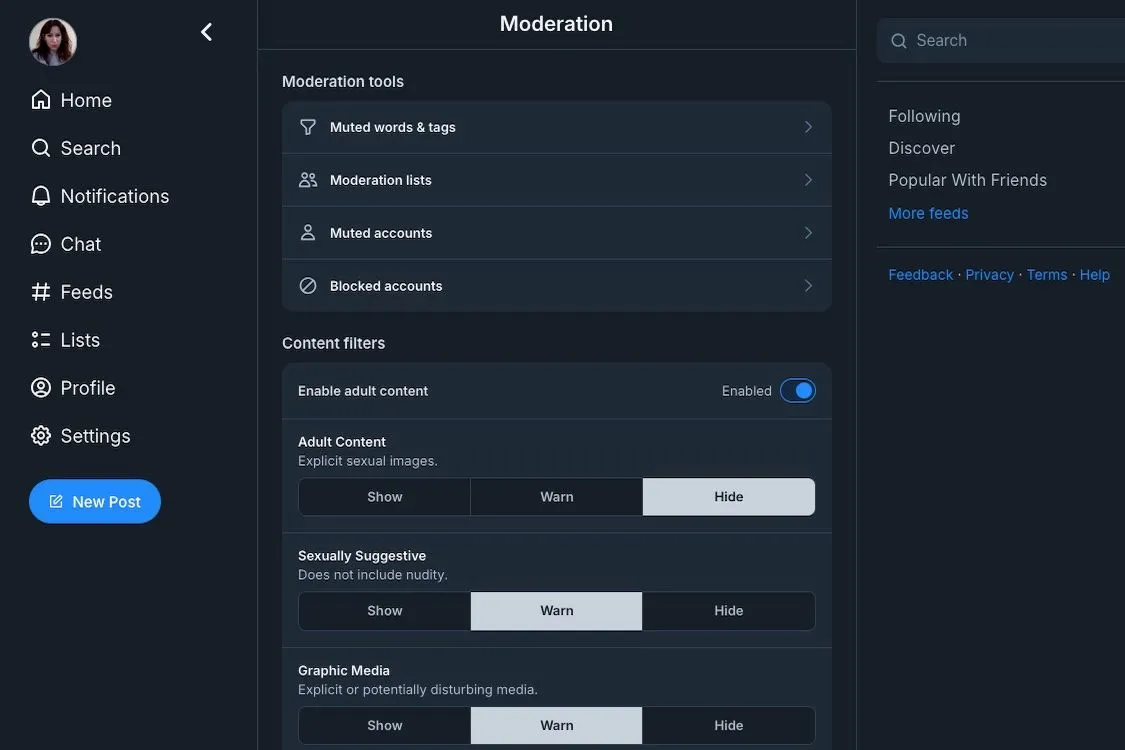Click the Search input field
Viewport: 1125px width, 750px height.
pos(1001,40)
